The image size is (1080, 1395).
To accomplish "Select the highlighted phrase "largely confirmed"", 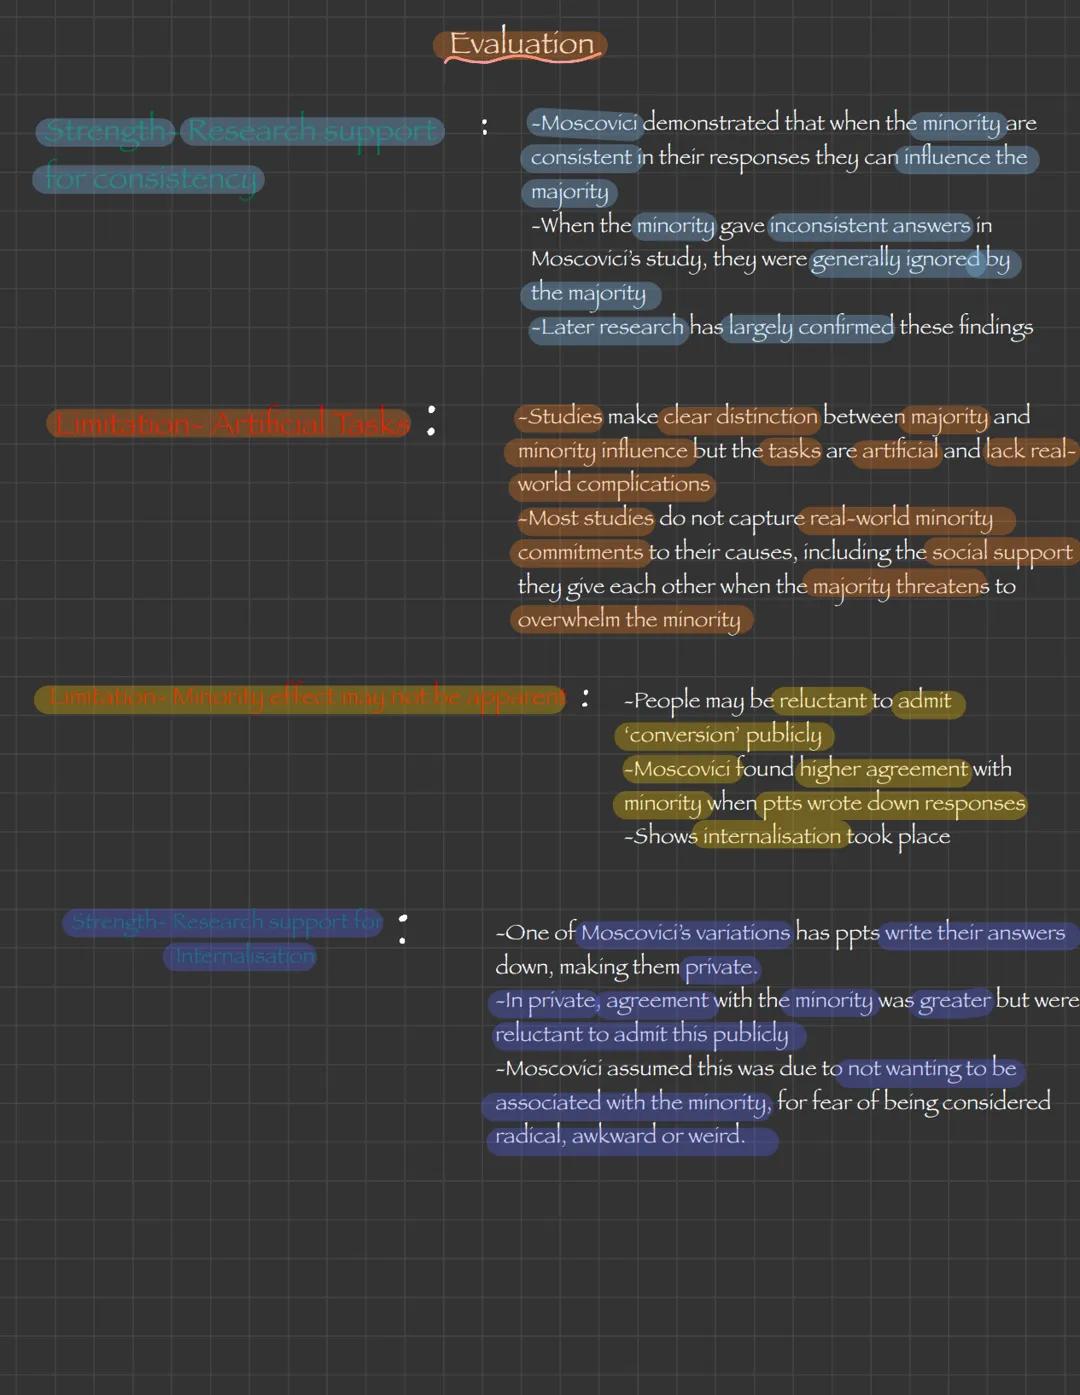I will 810,327.
